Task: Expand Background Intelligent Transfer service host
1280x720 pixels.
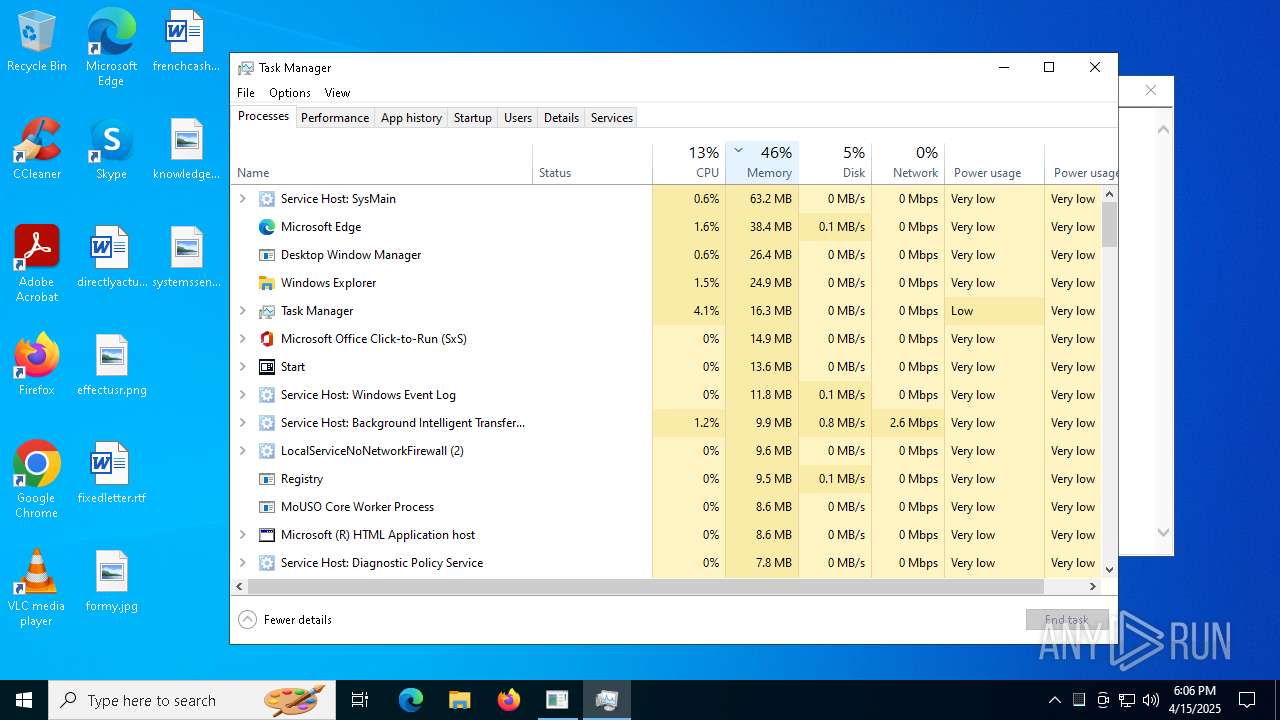Action: coord(242,423)
